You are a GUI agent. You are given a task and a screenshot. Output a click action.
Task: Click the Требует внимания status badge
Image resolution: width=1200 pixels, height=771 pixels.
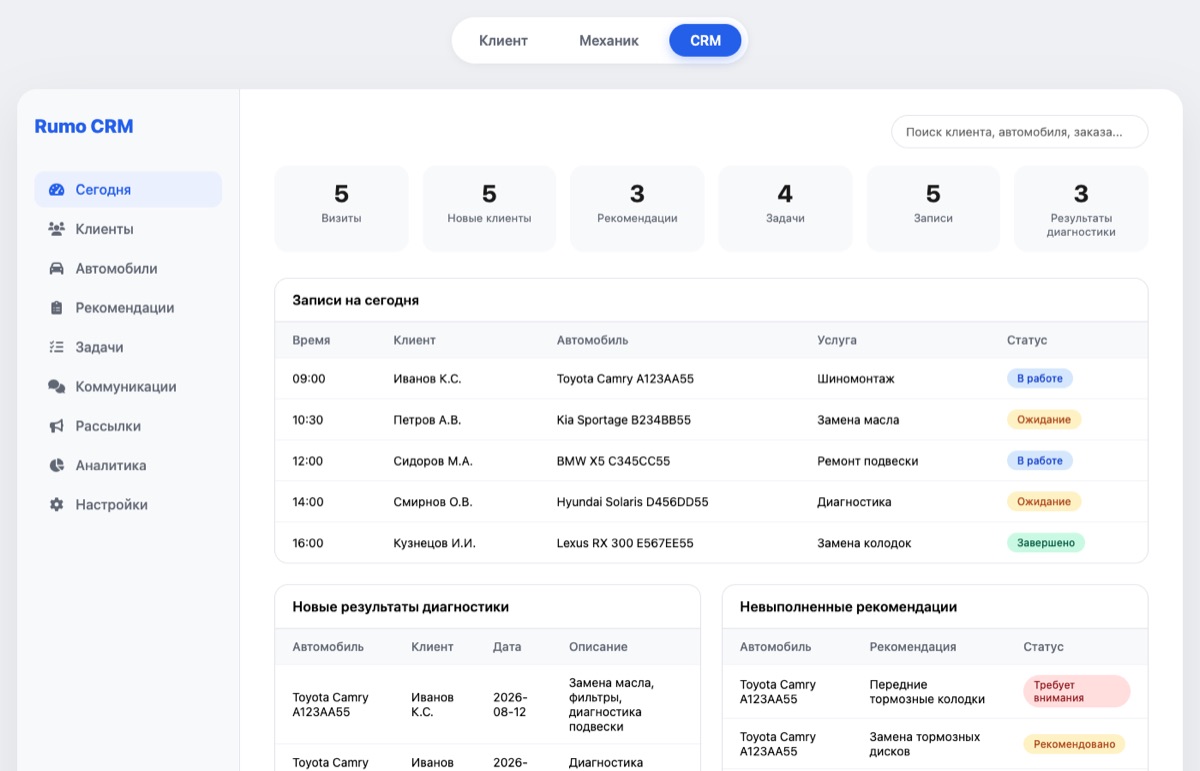1076,692
